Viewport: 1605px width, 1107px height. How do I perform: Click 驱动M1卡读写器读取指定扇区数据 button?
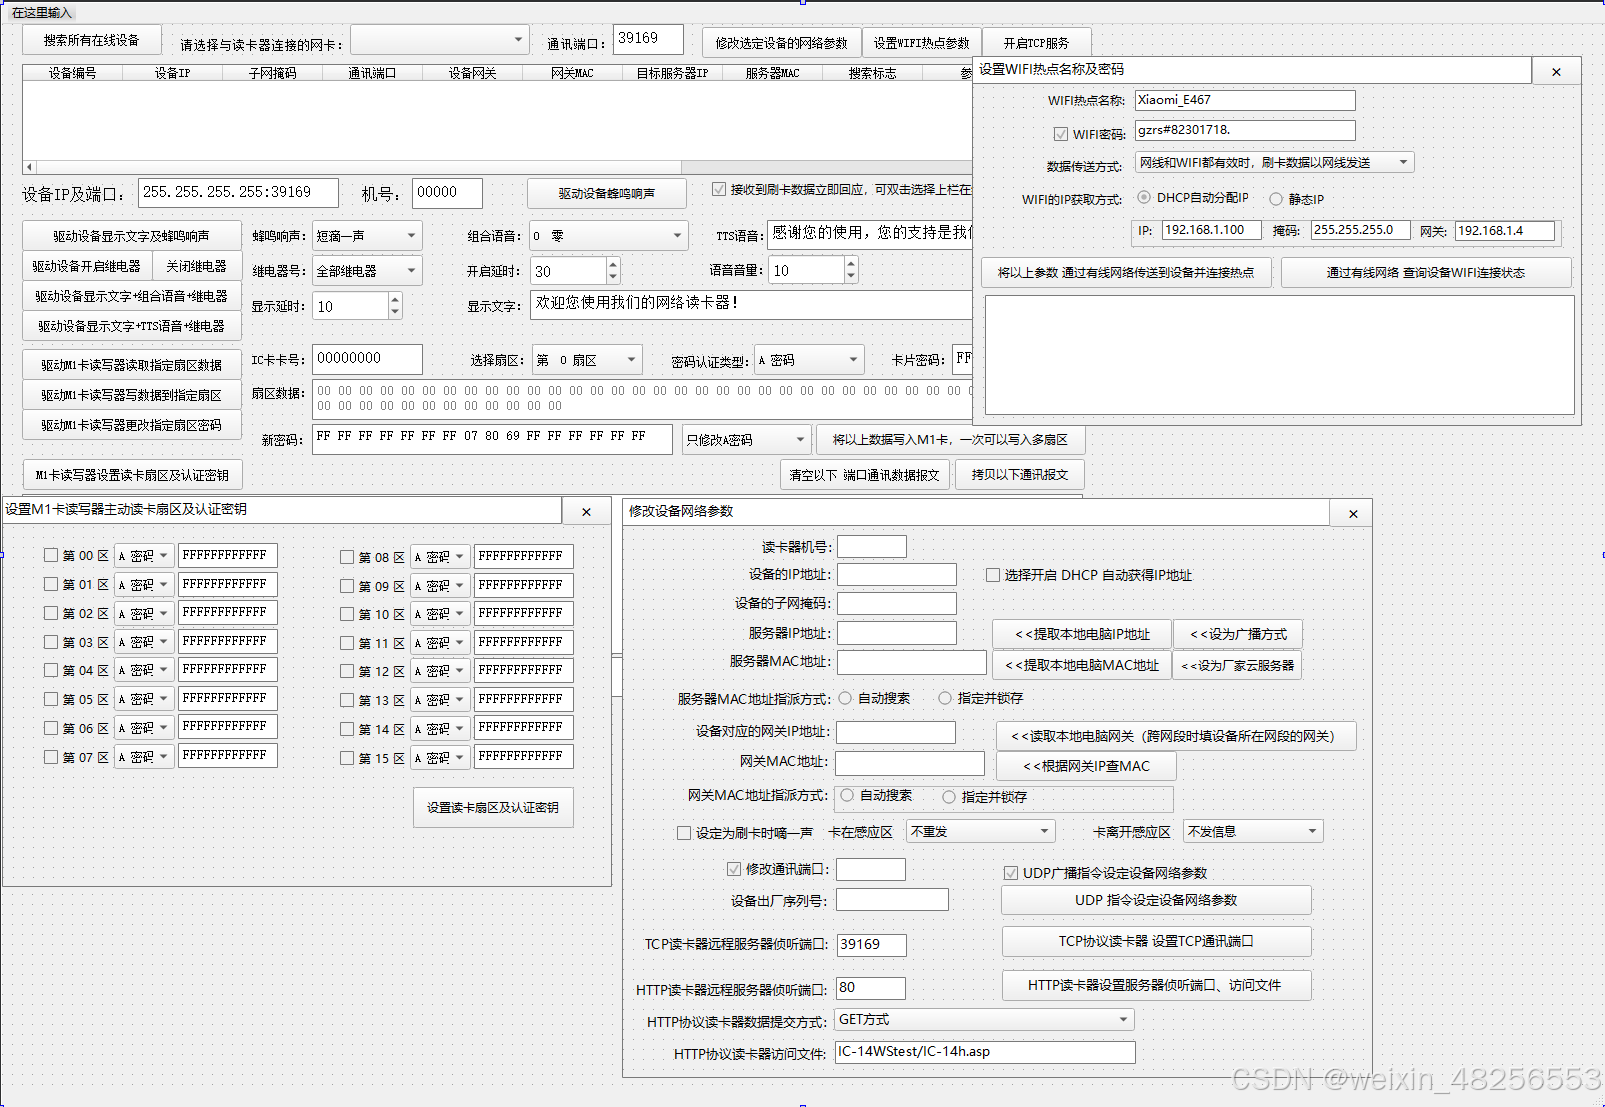[131, 365]
